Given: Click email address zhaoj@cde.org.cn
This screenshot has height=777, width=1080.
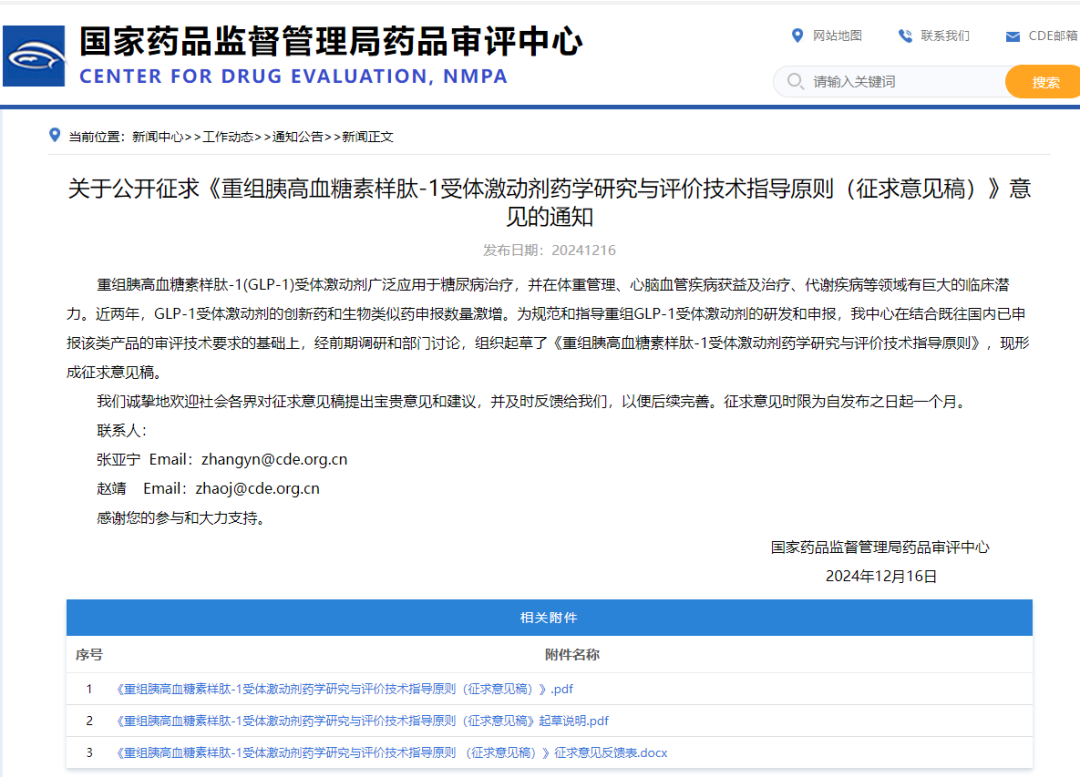Looking at the screenshot, I should (x=258, y=488).
